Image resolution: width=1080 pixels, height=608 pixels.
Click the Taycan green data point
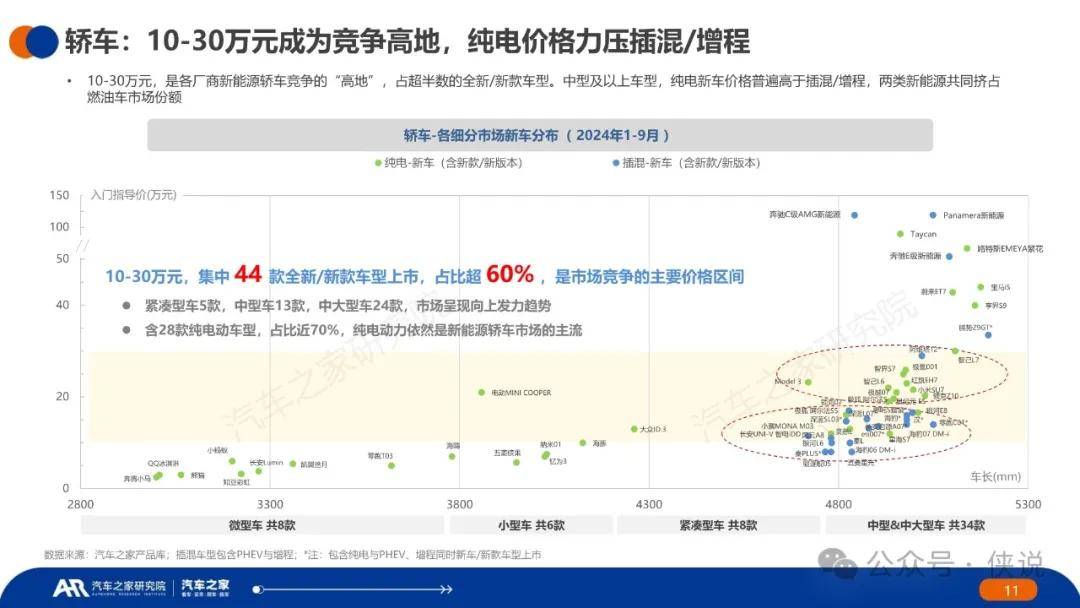pos(900,234)
